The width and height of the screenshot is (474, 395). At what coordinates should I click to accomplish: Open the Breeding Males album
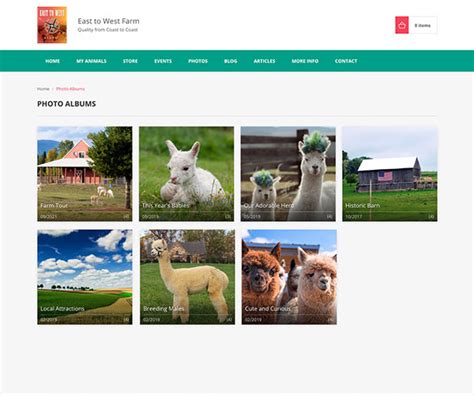[187, 277]
